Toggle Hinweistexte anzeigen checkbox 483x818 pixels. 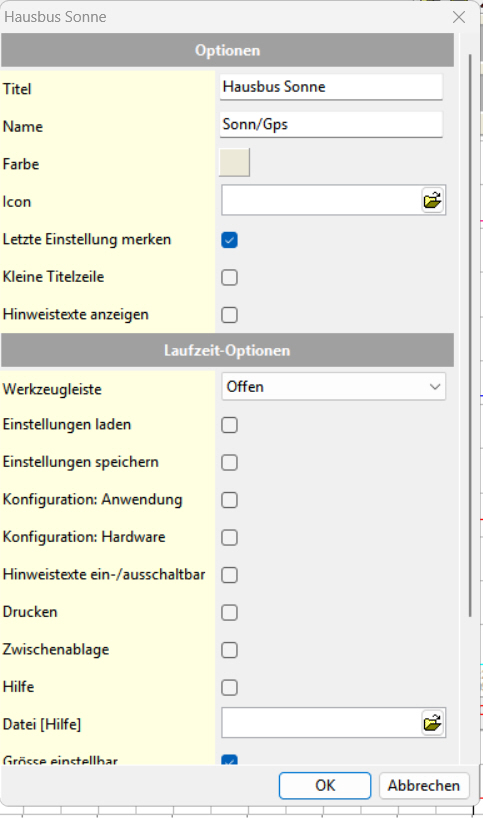[x=230, y=315]
